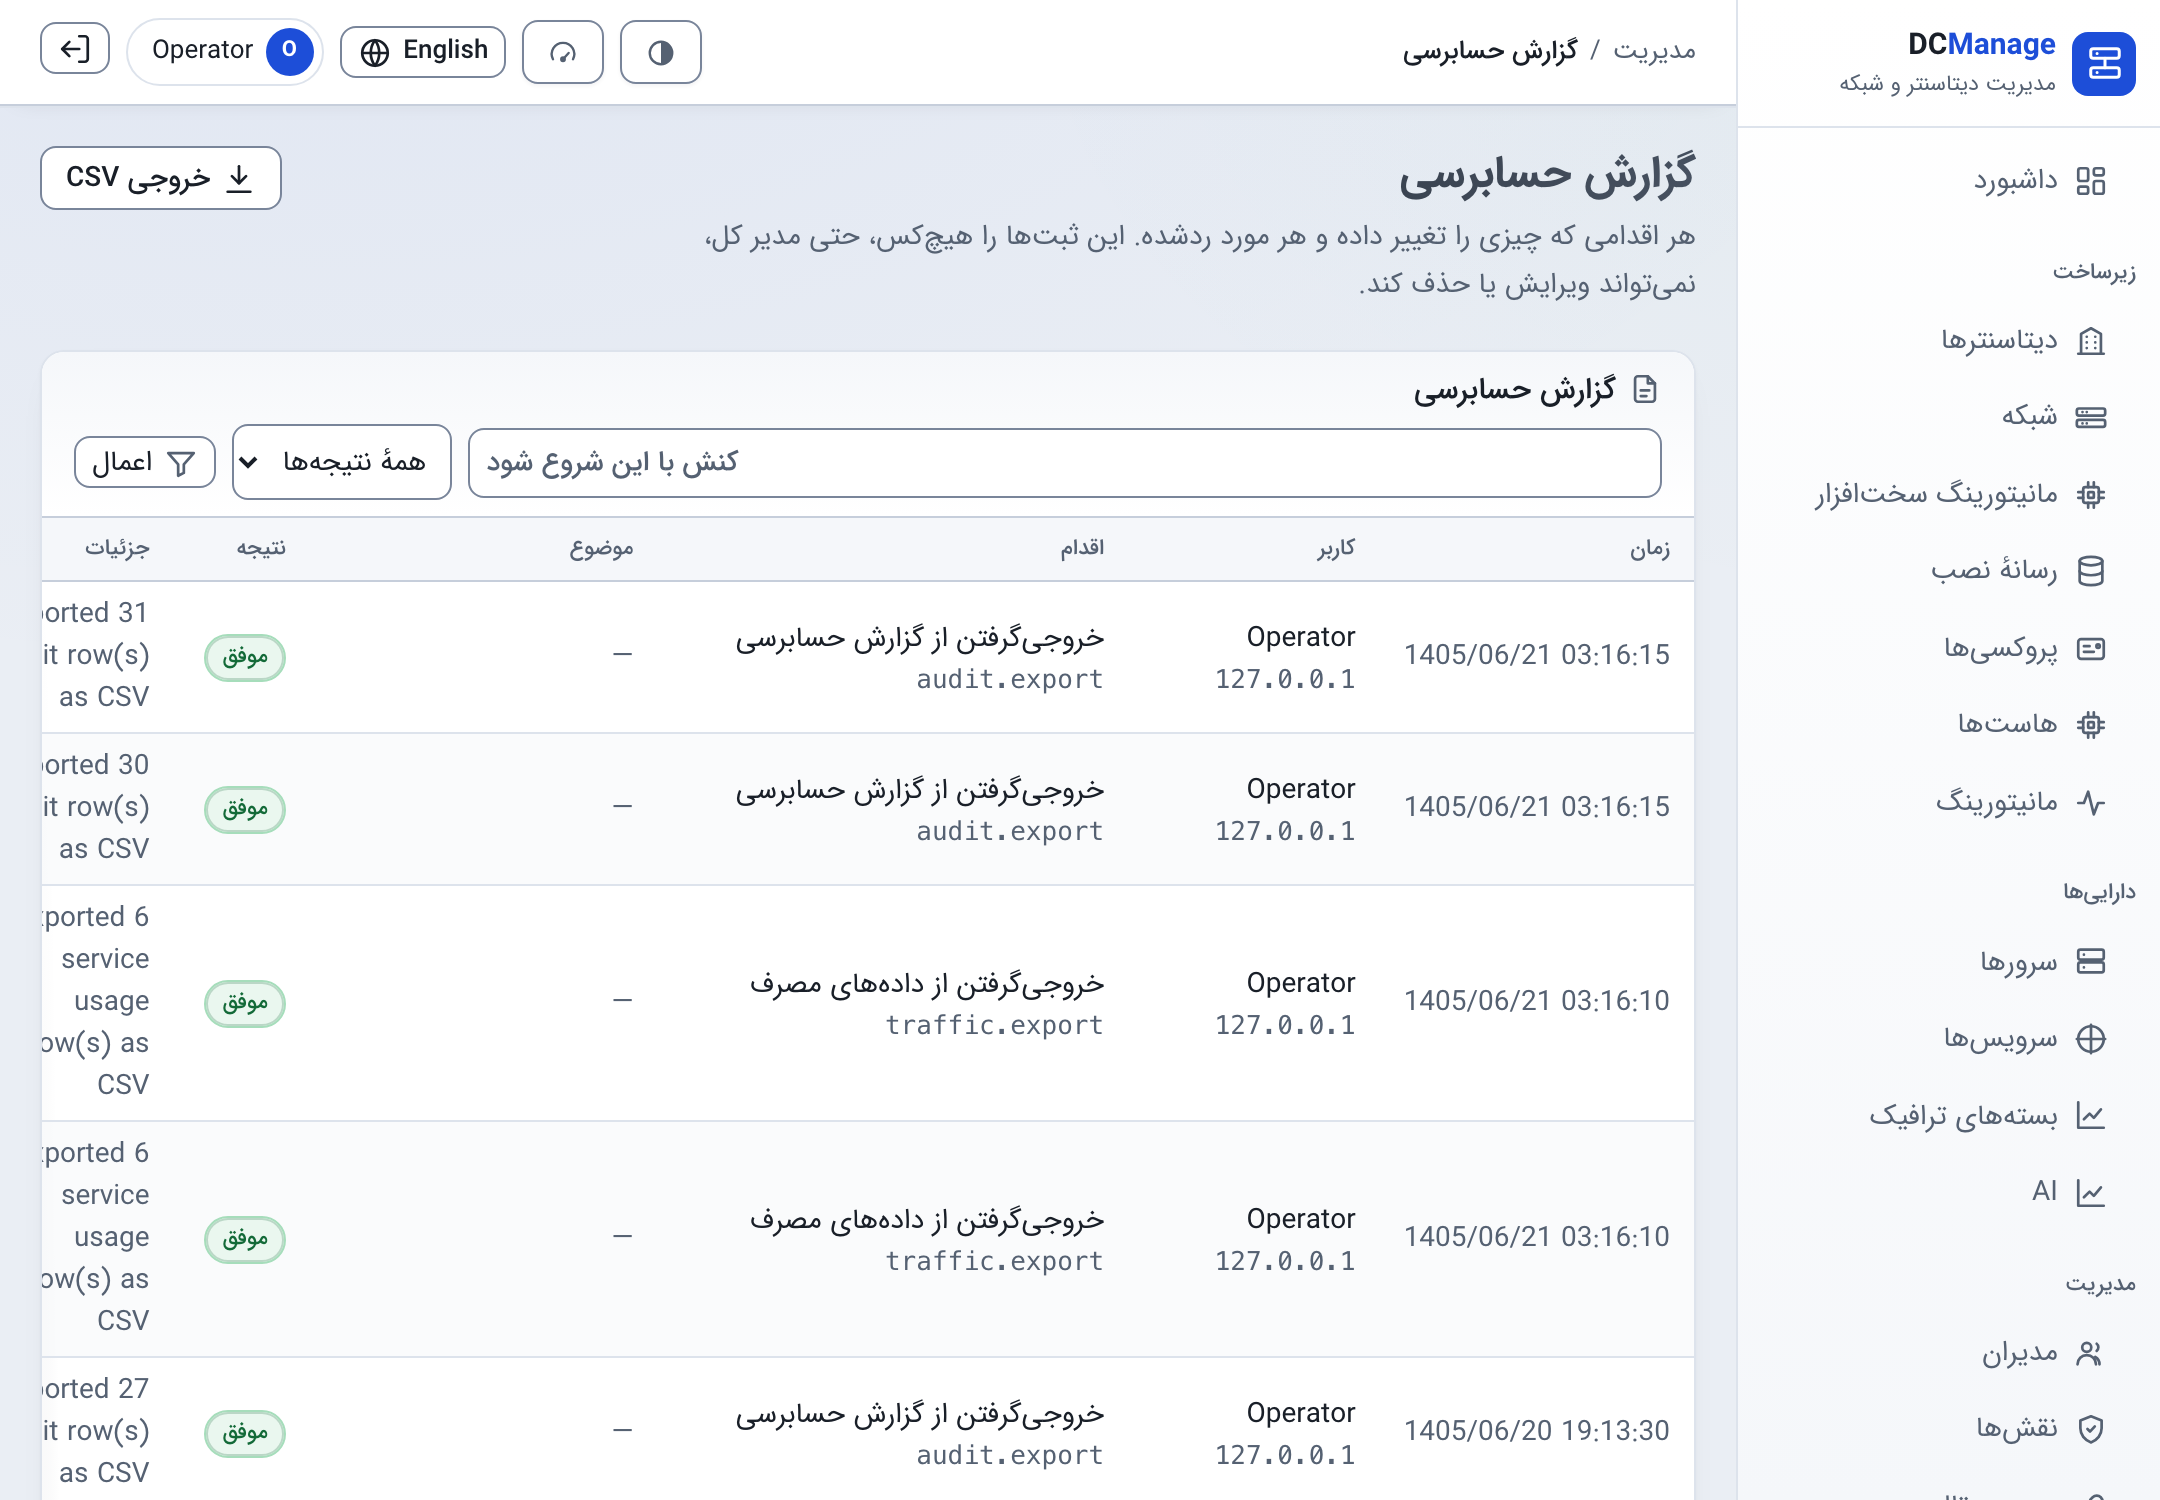The image size is (2160, 1500).
Task: Click the مانیتورینگ سخت‌افزار chip icon
Action: point(2091,494)
